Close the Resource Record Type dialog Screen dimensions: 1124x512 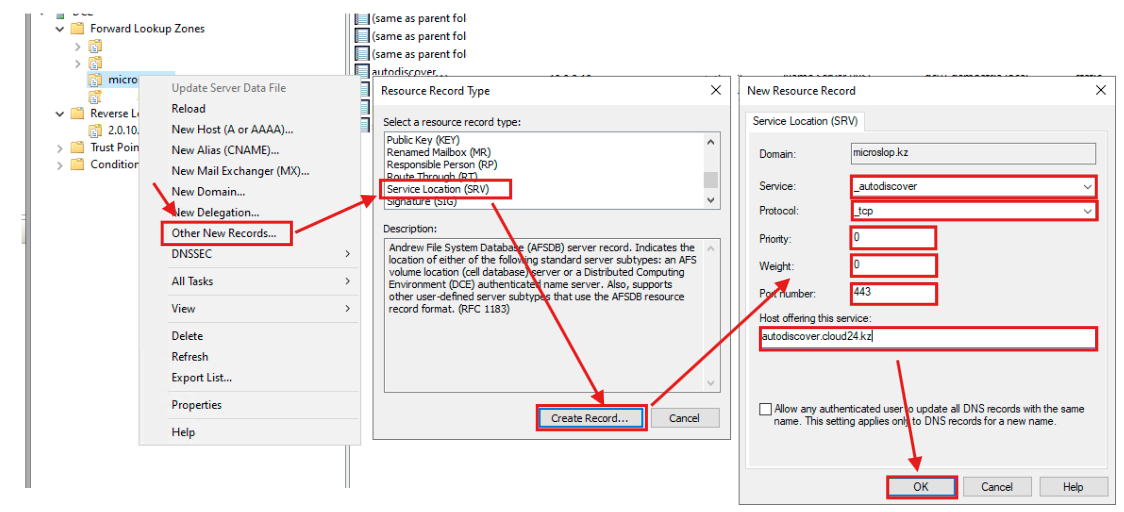pos(715,90)
